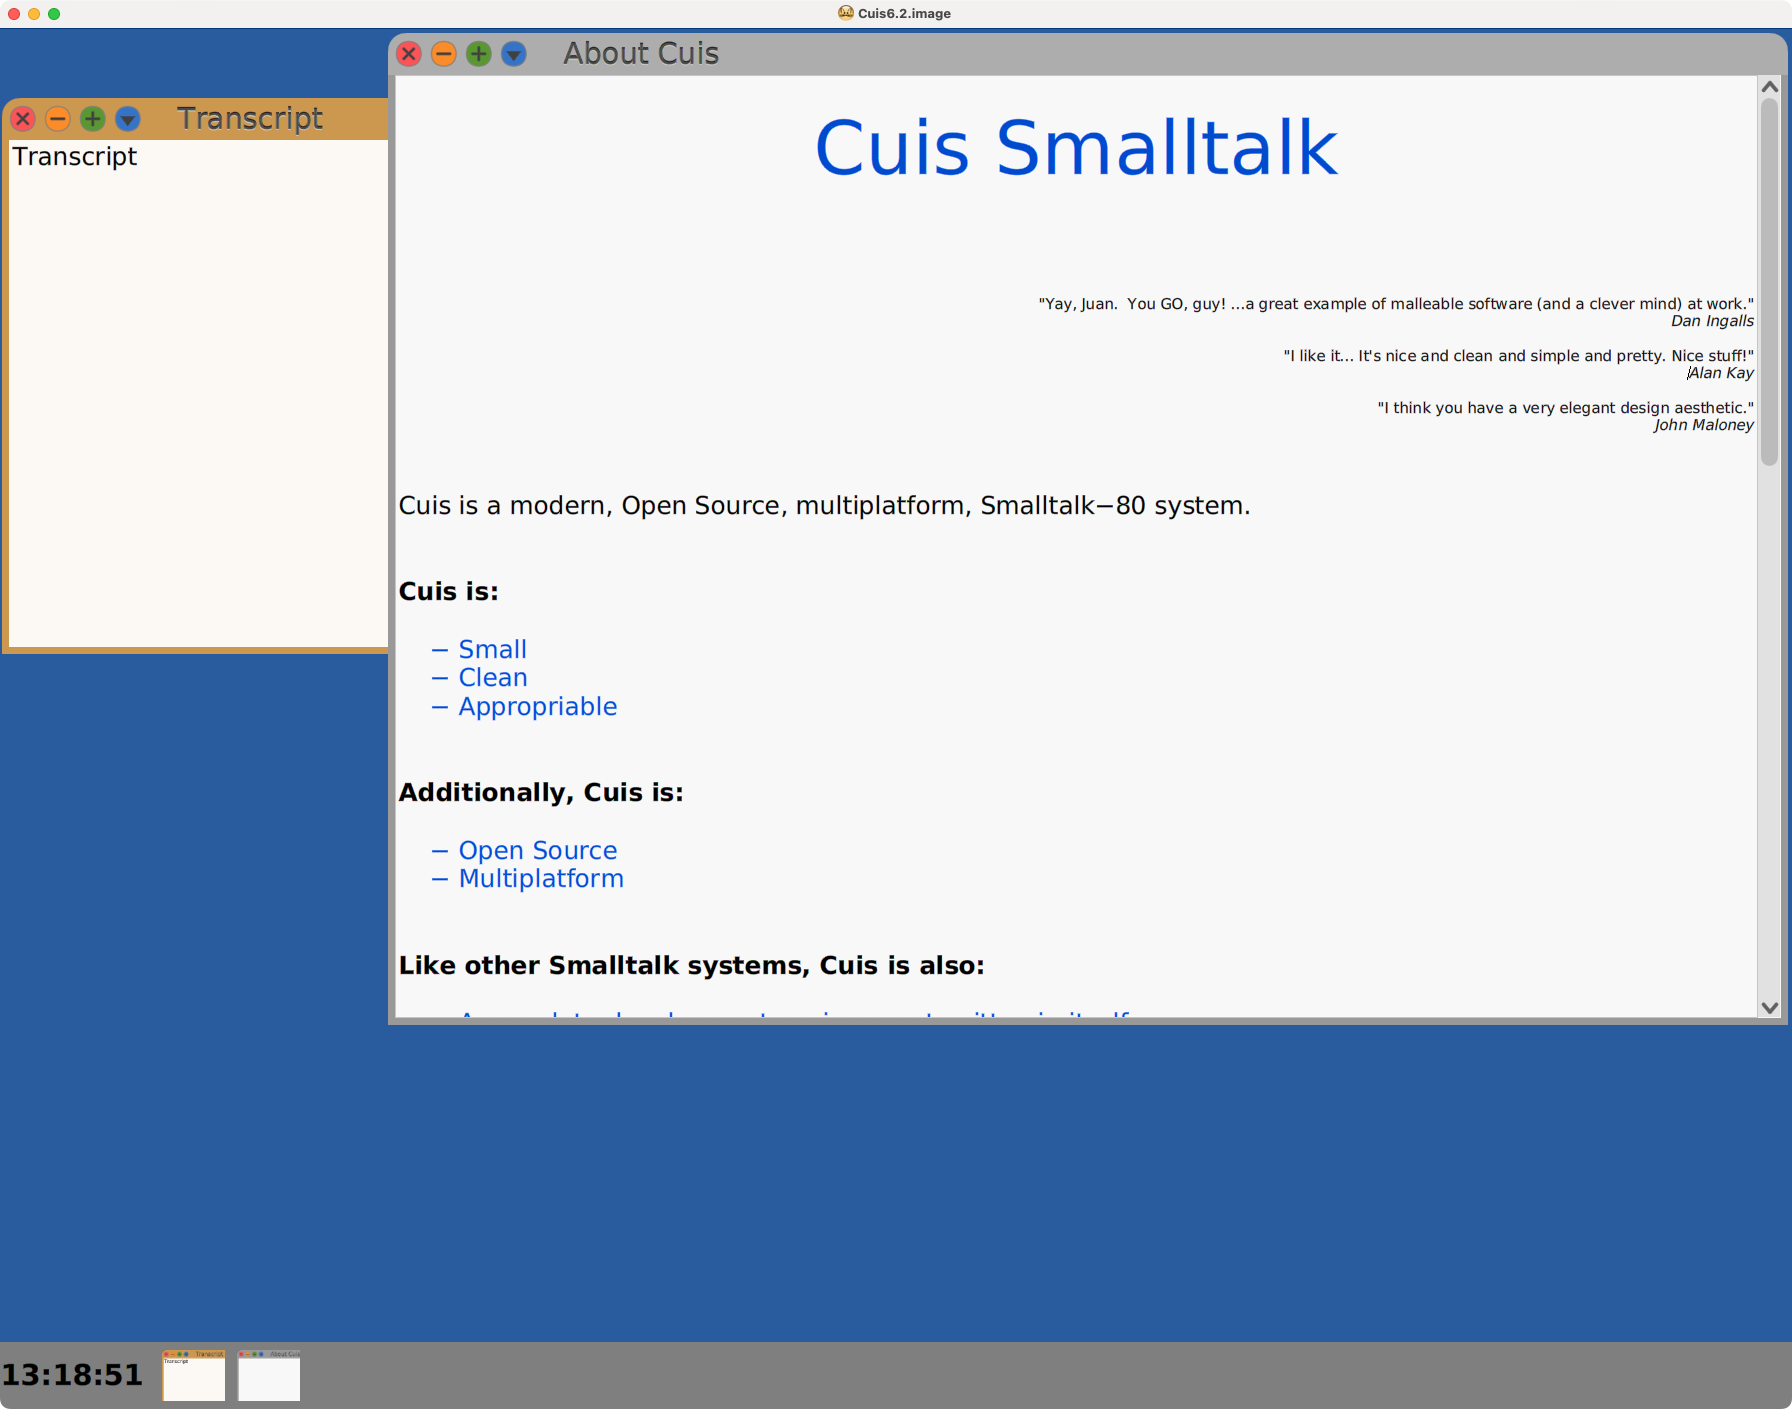Select the Transcript window thumbnail in the taskbar

pyautogui.click(x=193, y=1375)
